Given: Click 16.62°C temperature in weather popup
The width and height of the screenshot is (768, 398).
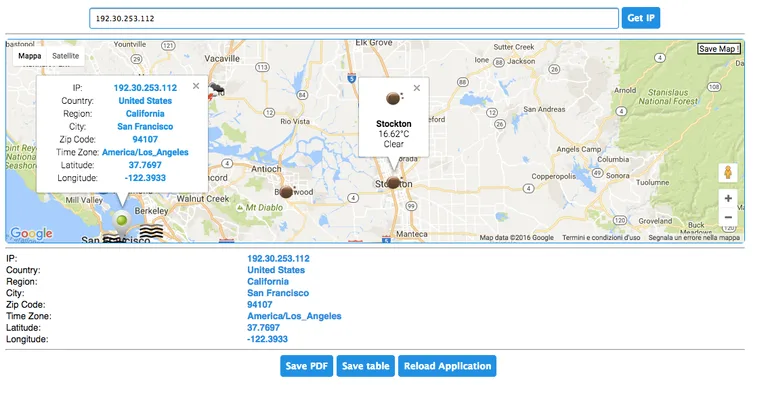Looking at the screenshot, I should click(394, 134).
